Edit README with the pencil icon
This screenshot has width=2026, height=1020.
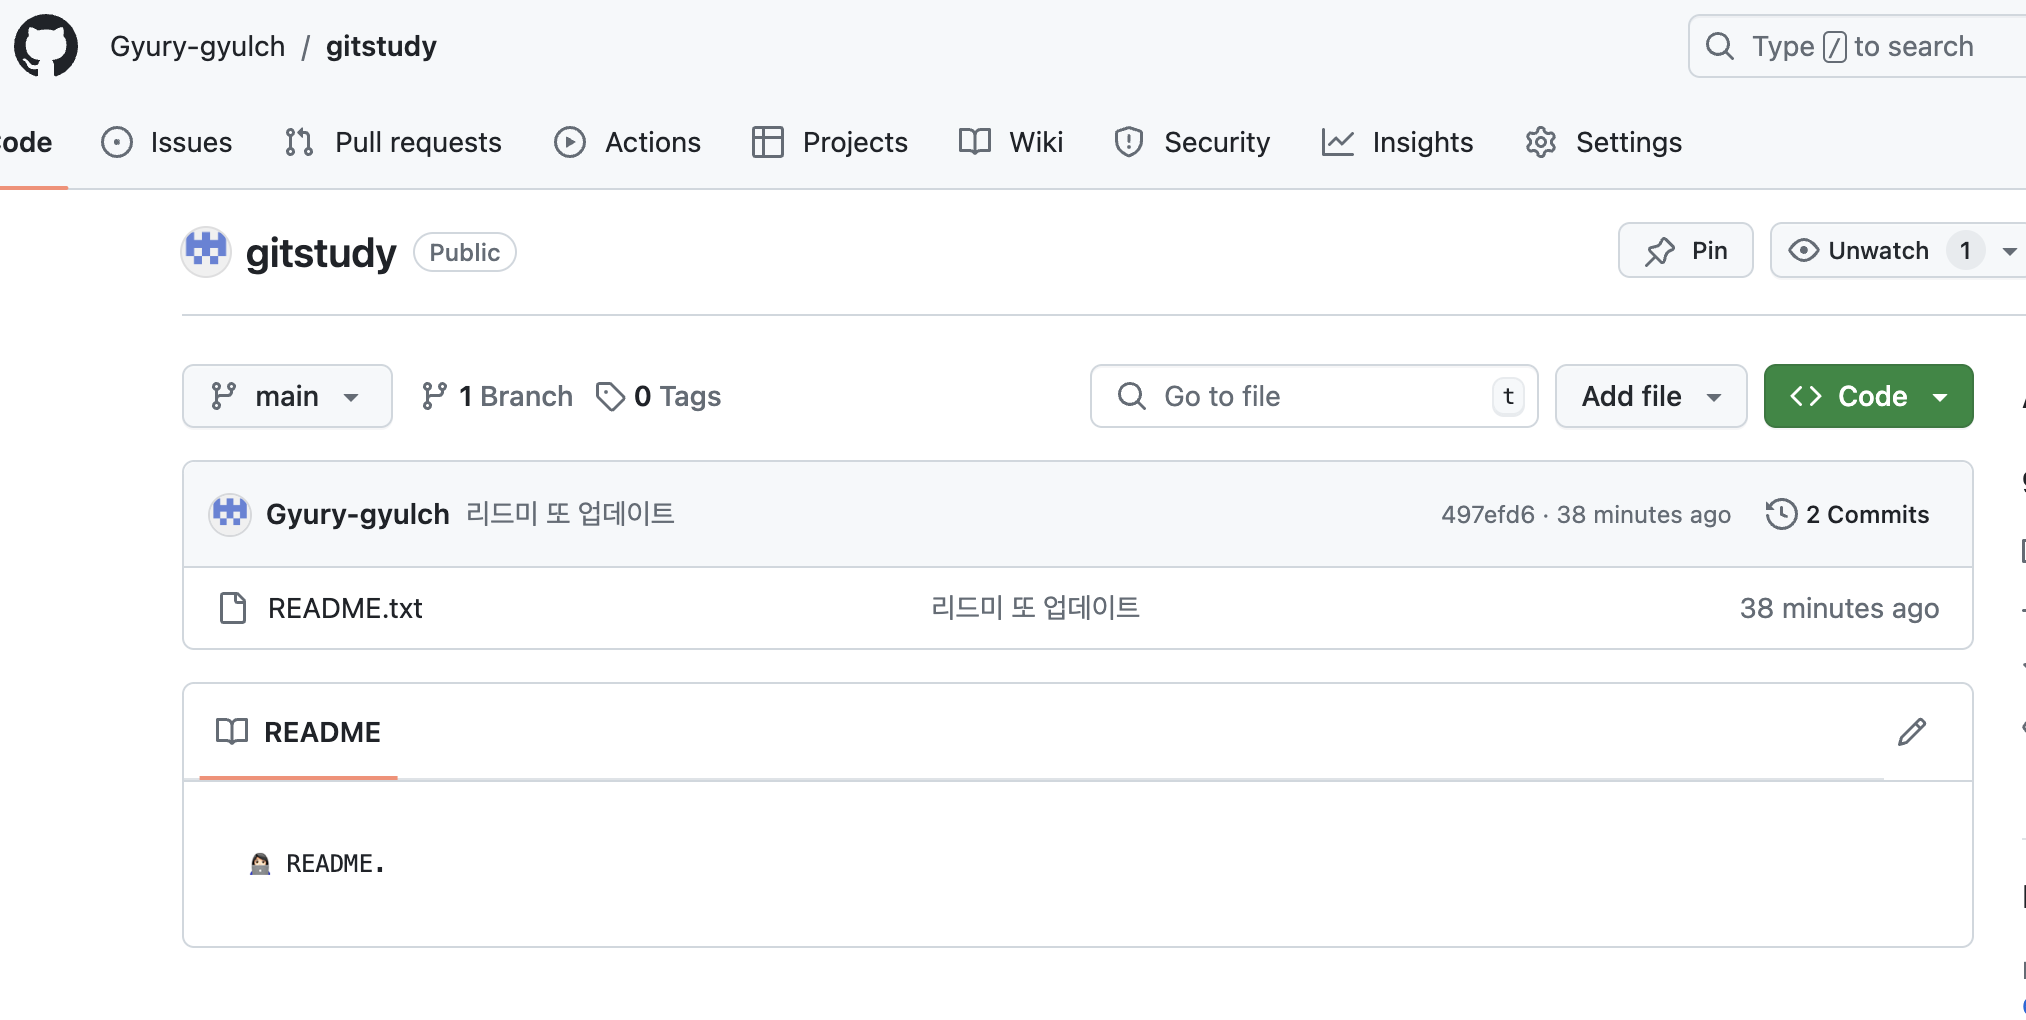coord(1912,732)
